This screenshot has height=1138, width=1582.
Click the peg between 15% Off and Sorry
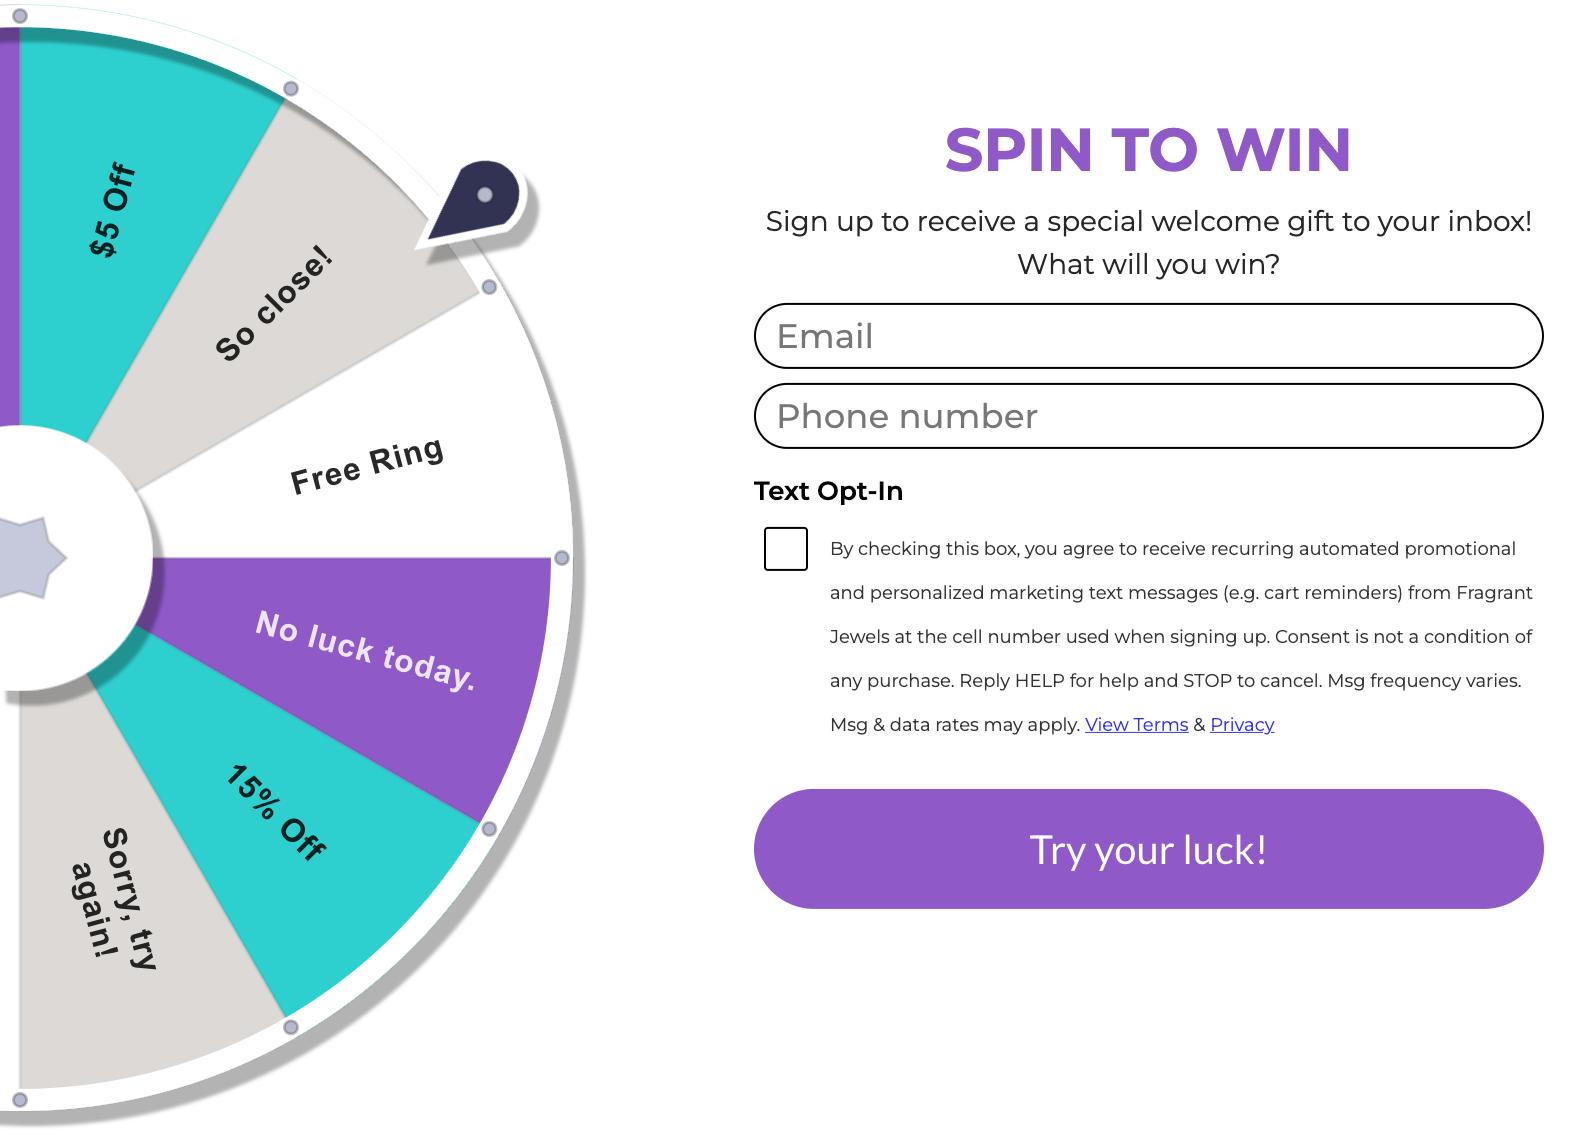291,1027
